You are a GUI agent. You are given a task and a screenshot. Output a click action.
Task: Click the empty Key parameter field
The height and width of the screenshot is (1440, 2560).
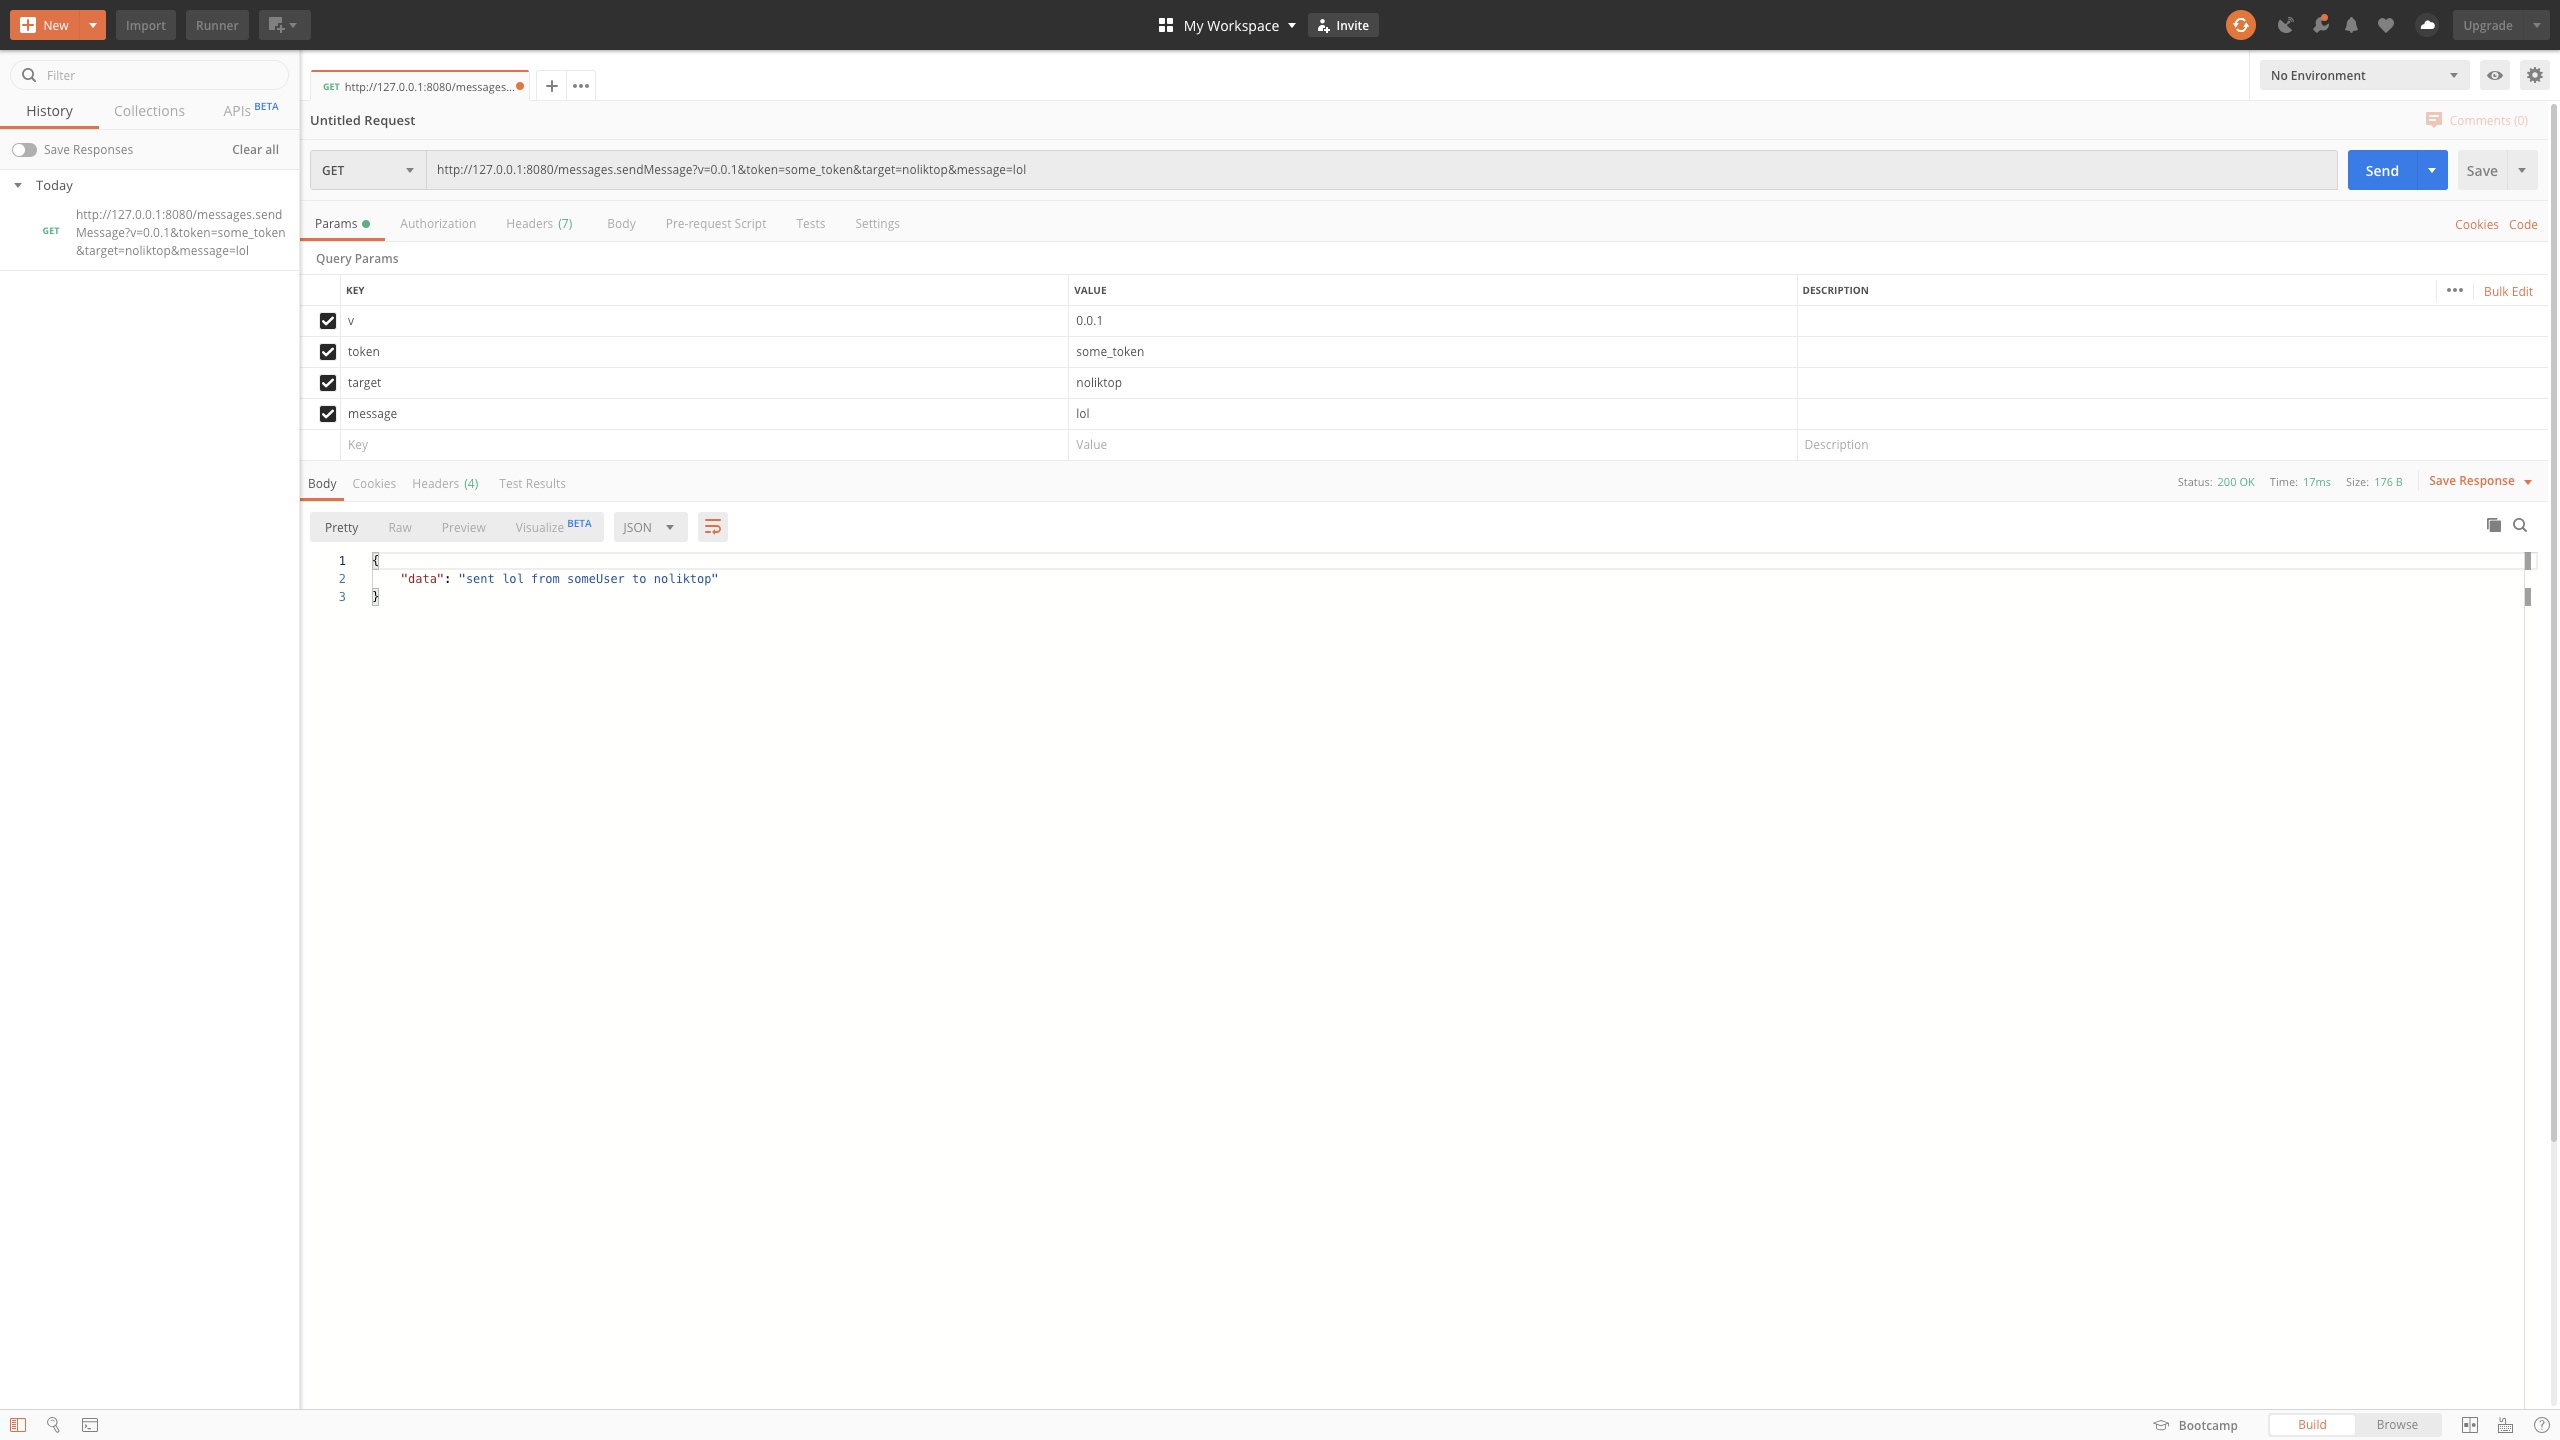pos(704,445)
